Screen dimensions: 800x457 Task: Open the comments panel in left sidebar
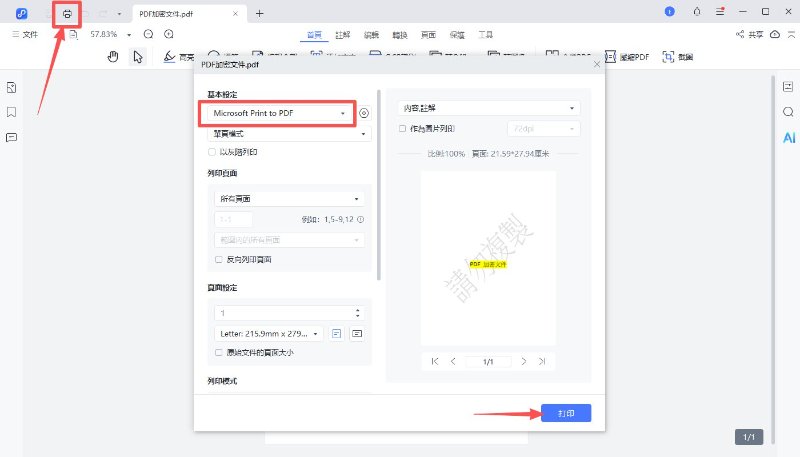coord(12,137)
